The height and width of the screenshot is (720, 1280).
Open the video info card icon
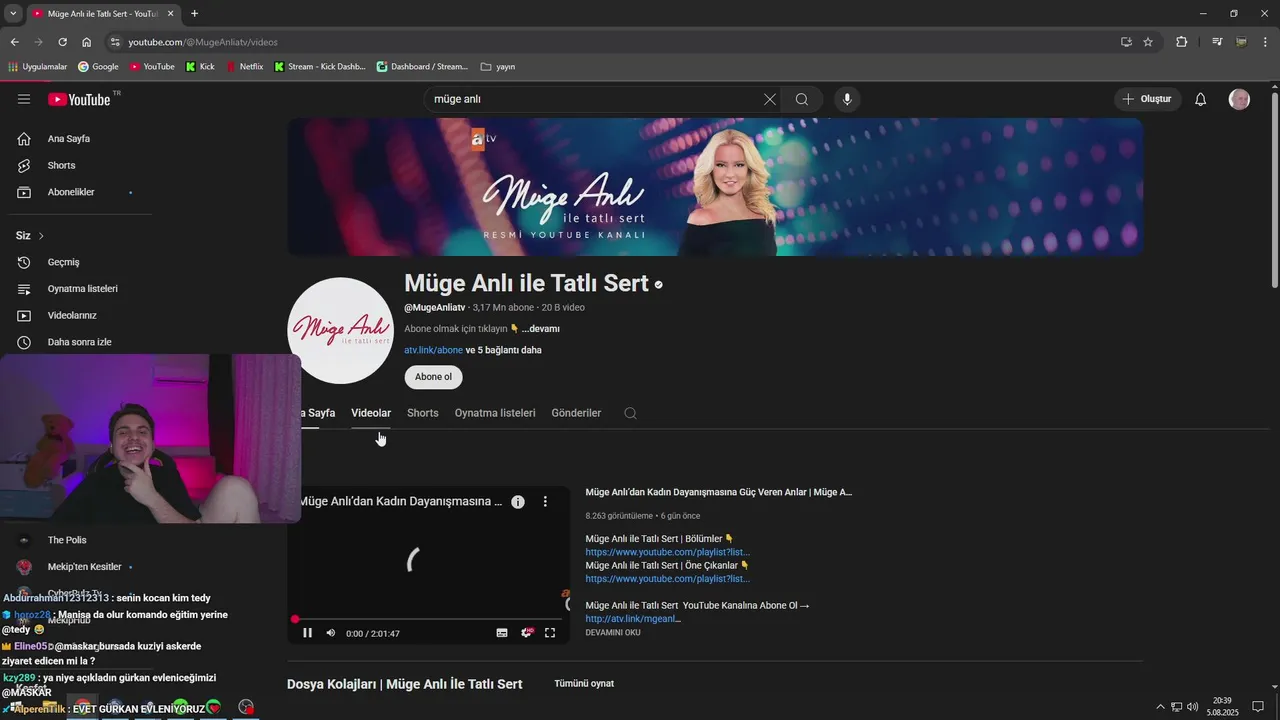tap(518, 502)
